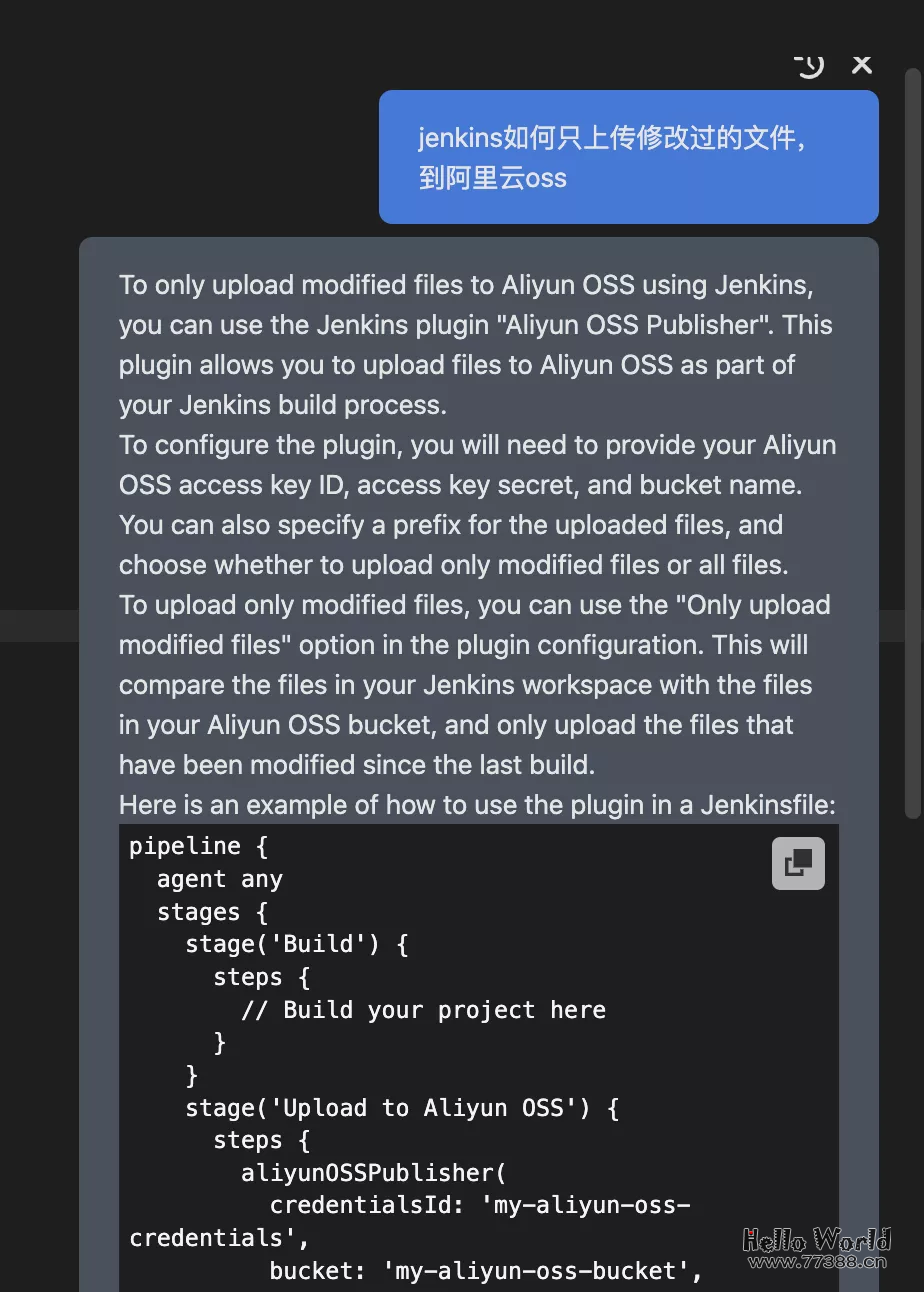Click the stage('Upload to Aliyun OSS') line
Viewport: 924px width, 1292px height.
(402, 1108)
